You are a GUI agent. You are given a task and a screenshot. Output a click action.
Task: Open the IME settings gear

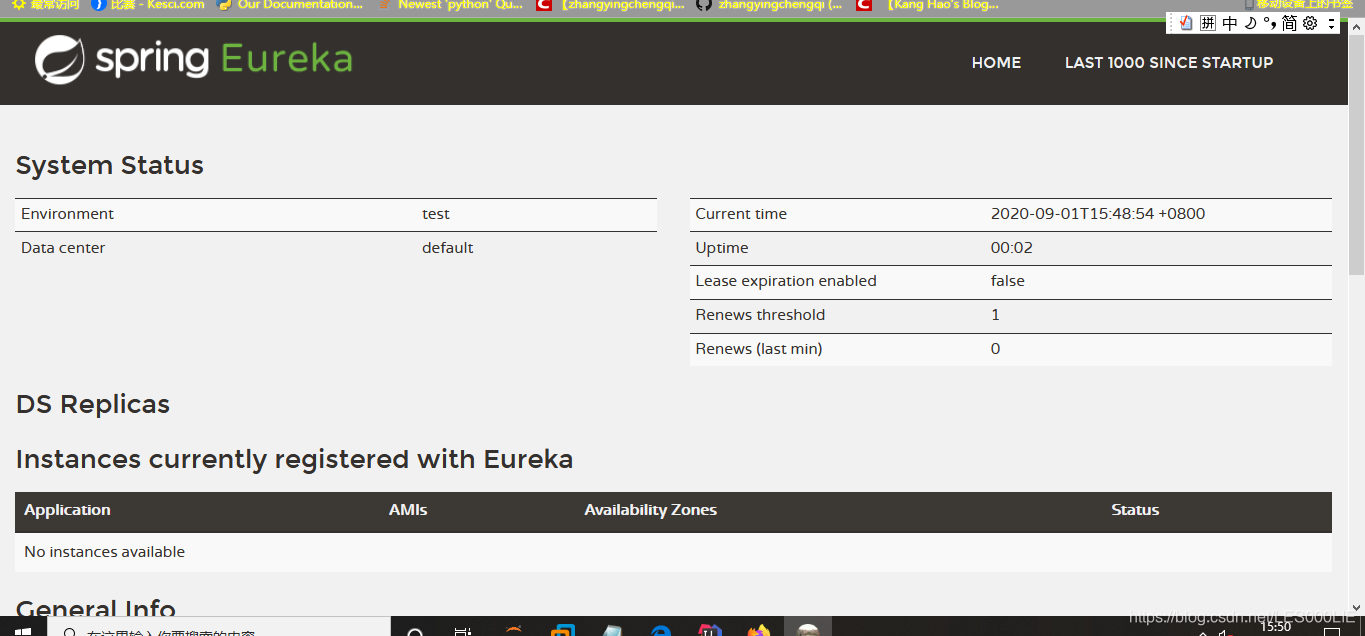[x=1310, y=23]
